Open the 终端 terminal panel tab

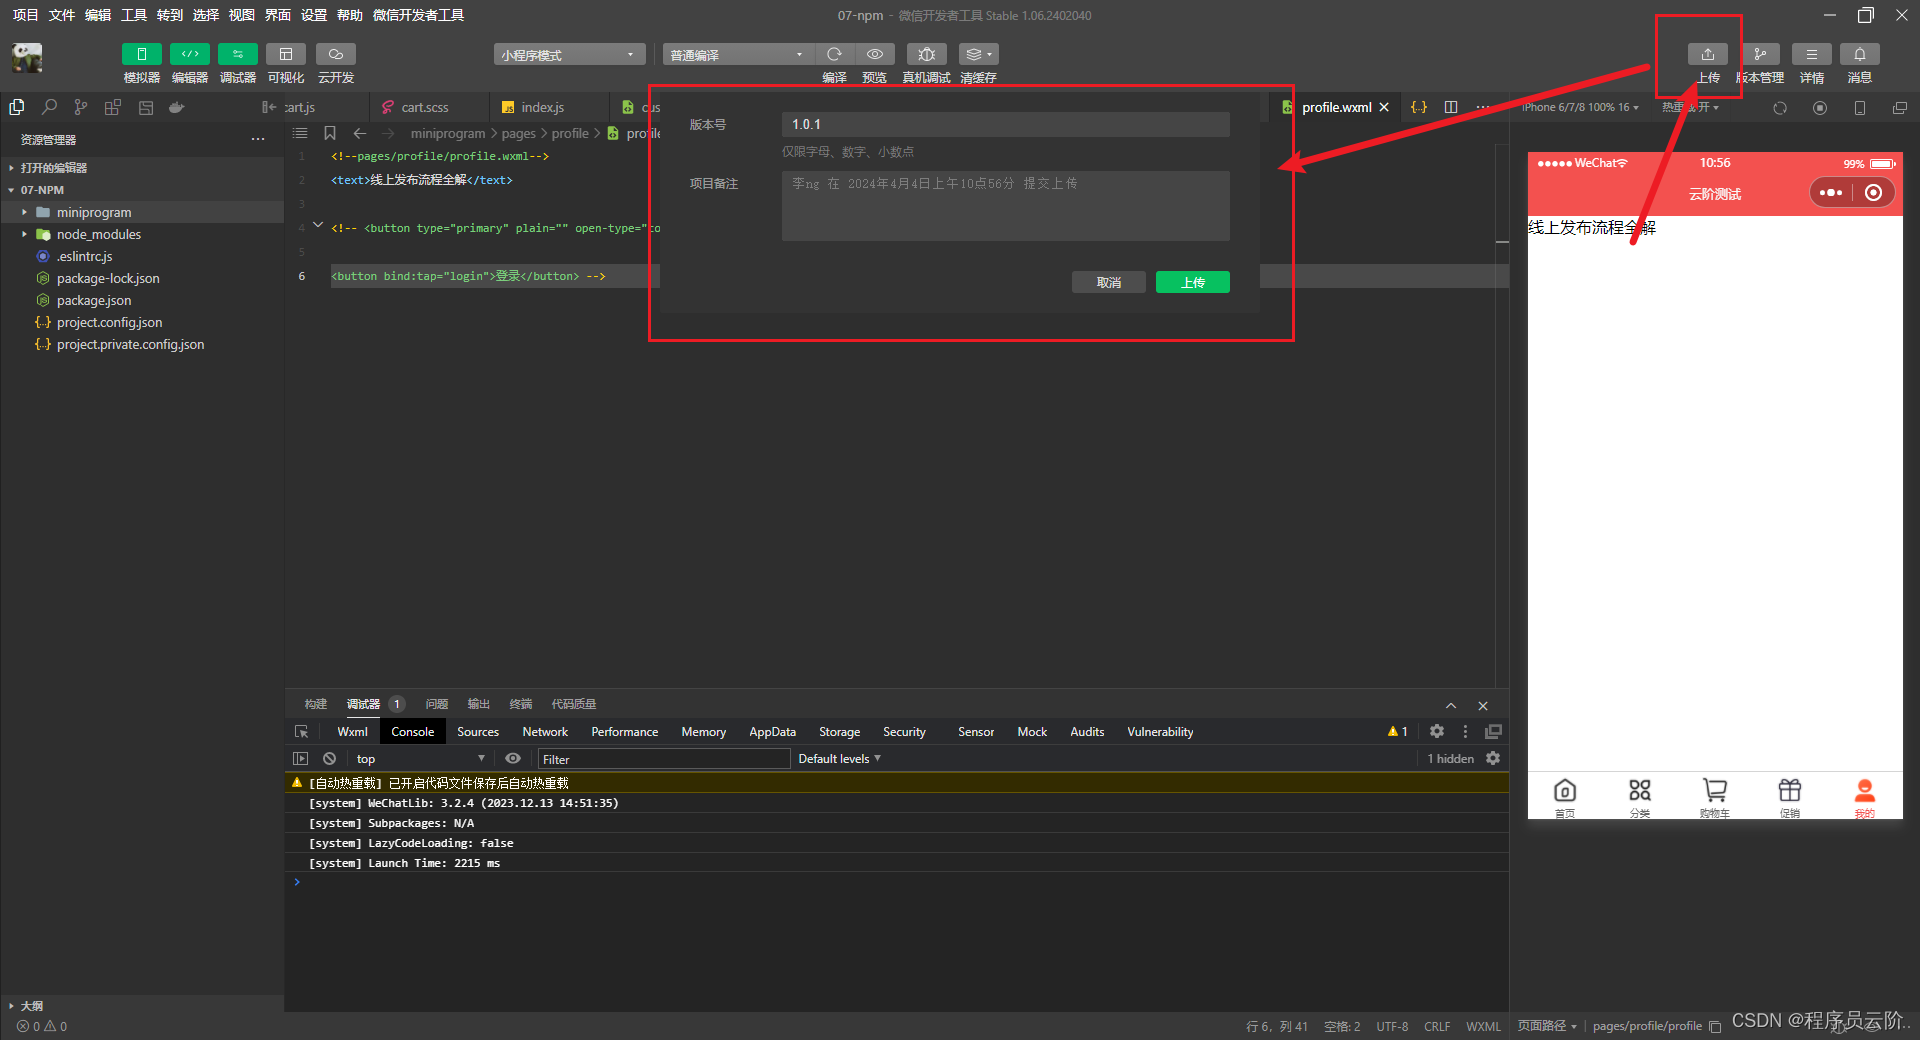pyautogui.click(x=521, y=704)
